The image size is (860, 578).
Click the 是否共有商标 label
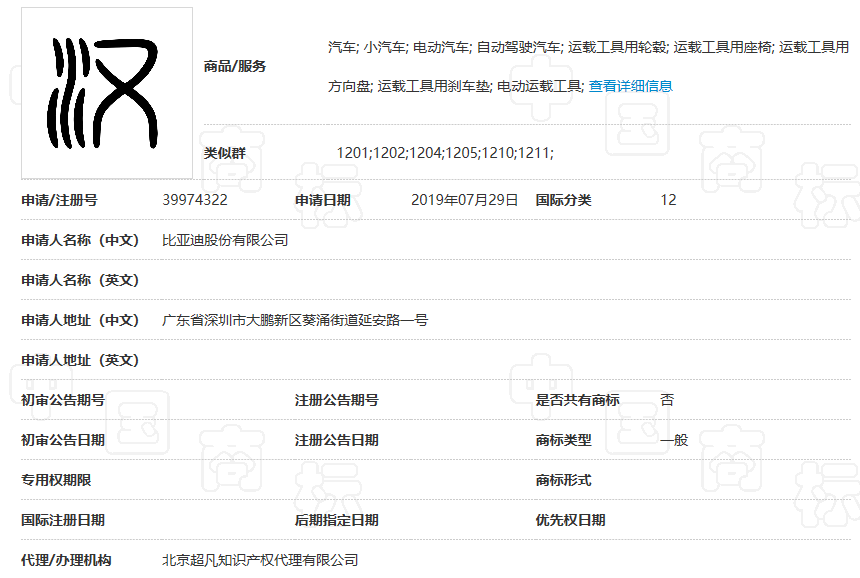pos(578,400)
